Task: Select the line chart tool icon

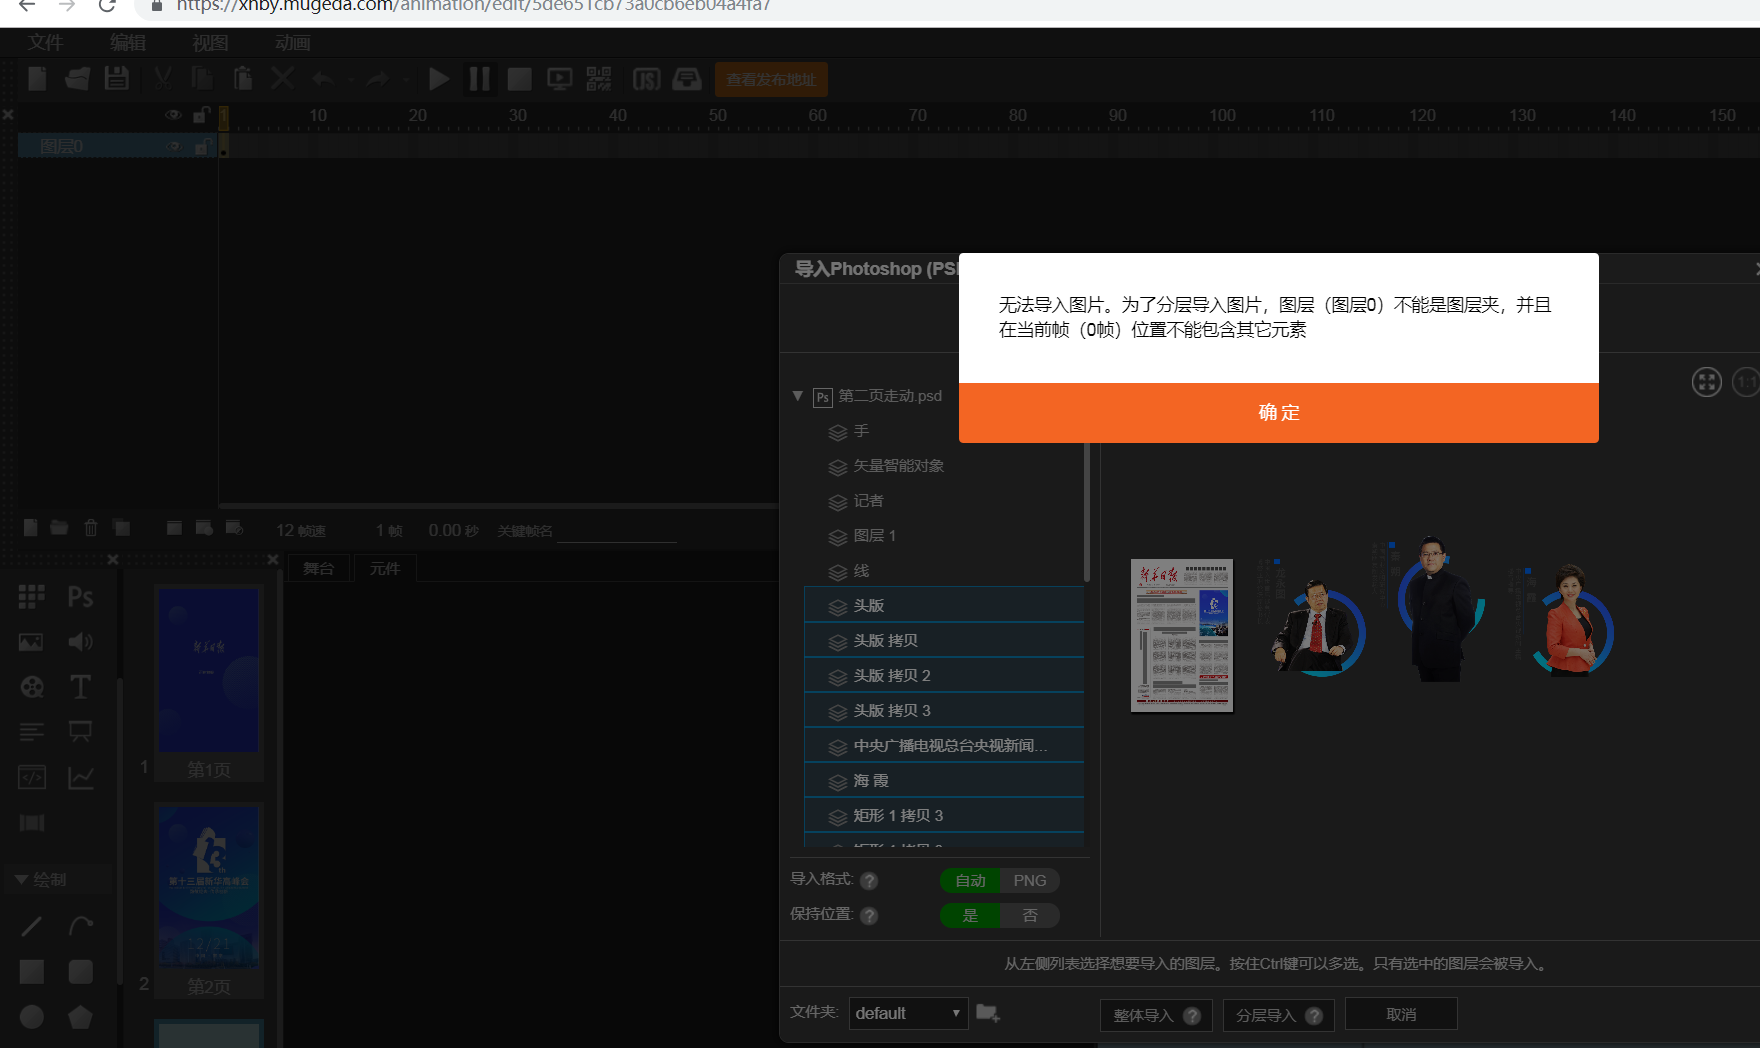Action: [x=81, y=777]
